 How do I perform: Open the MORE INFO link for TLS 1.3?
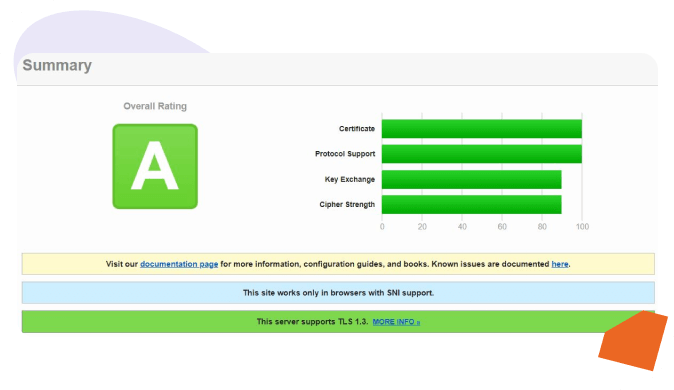tap(396, 322)
